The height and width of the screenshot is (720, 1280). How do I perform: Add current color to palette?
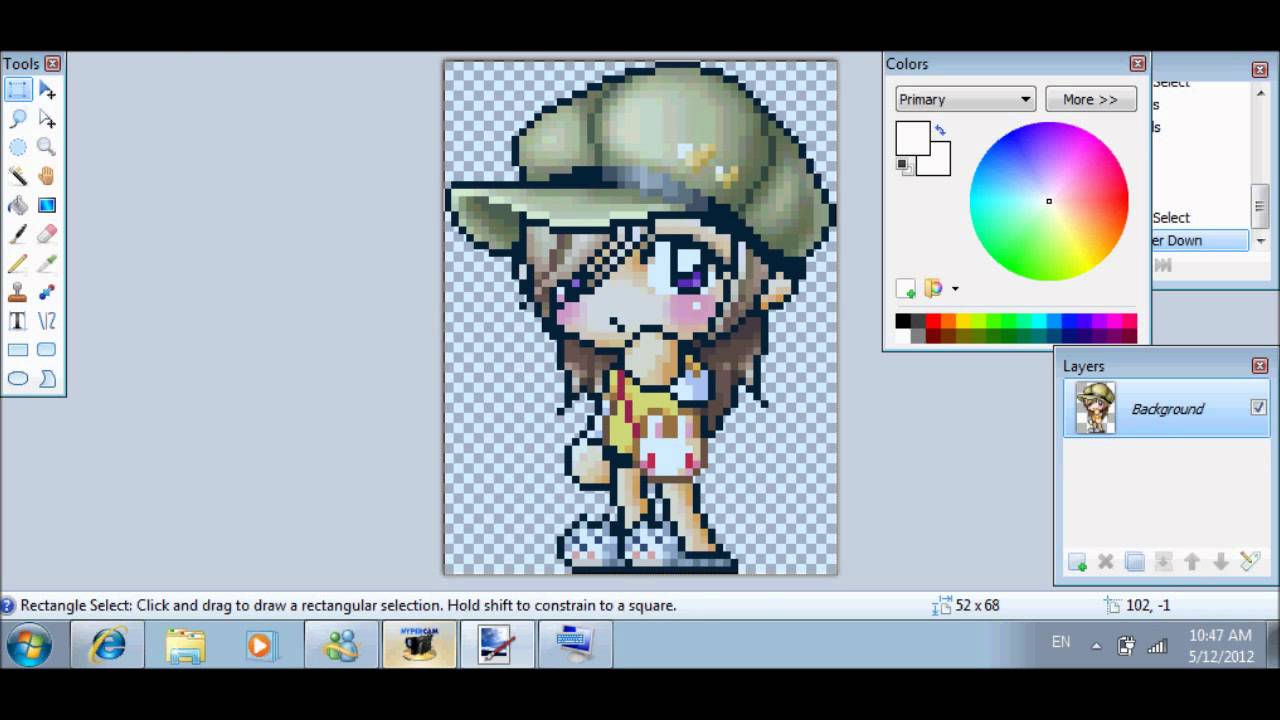tap(906, 289)
